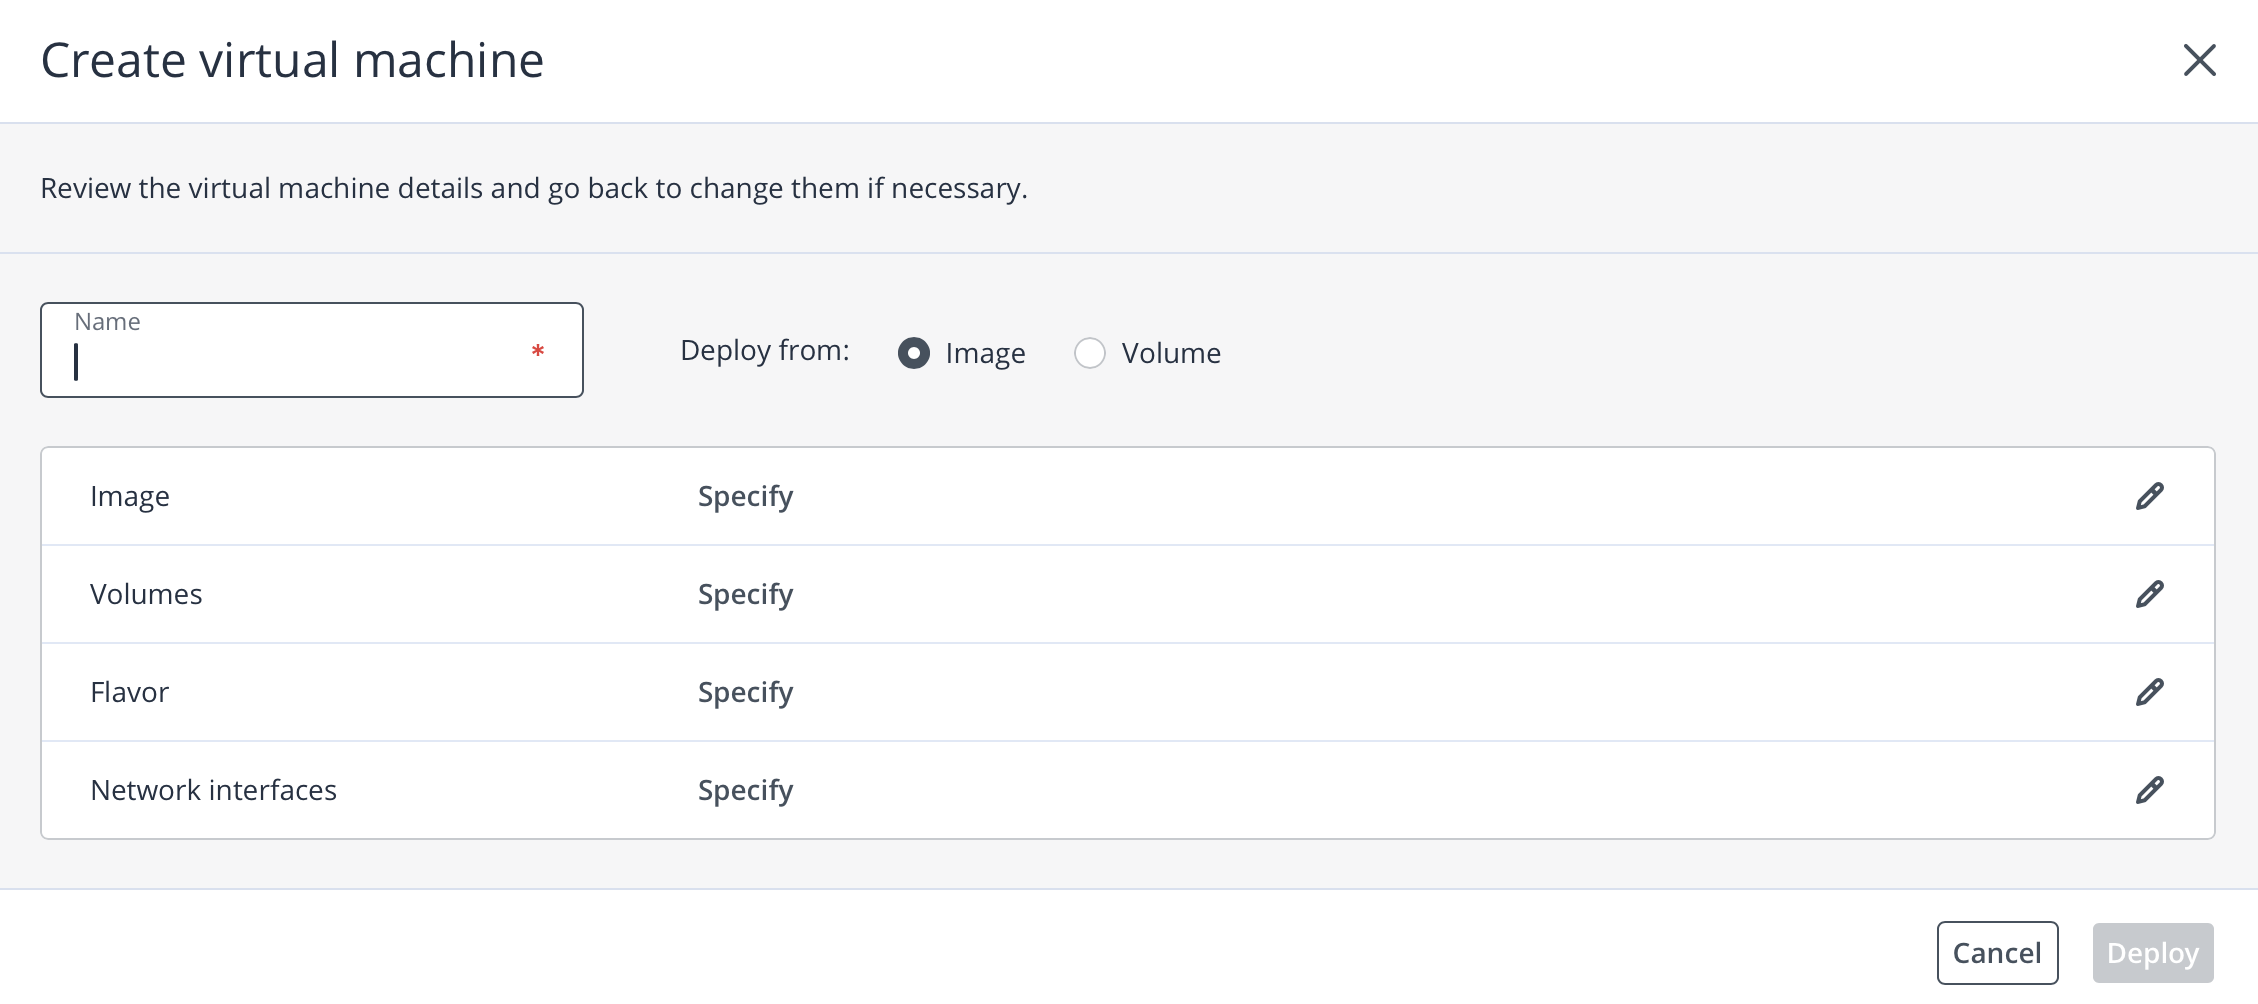
Task: Click the "Deploy from:" label
Action: [x=764, y=350]
